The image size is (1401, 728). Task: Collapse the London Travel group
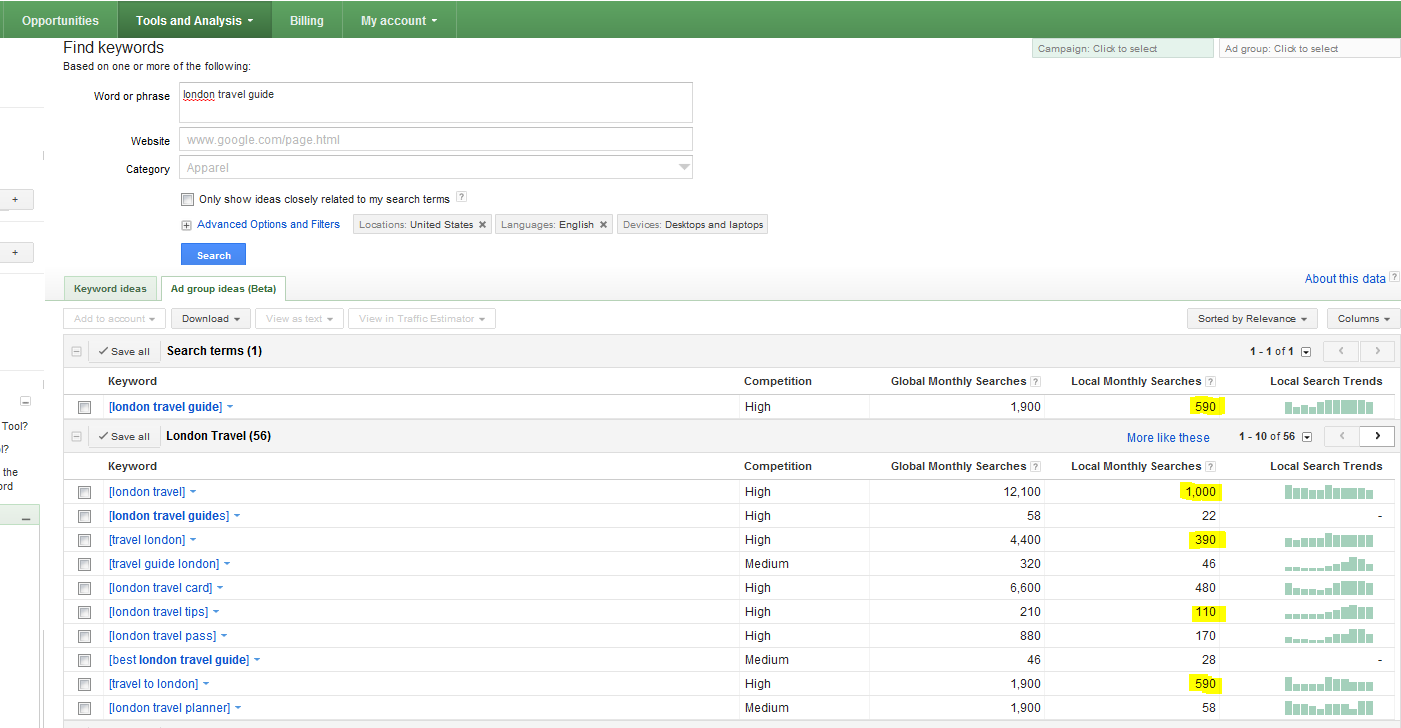tap(76, 437)
